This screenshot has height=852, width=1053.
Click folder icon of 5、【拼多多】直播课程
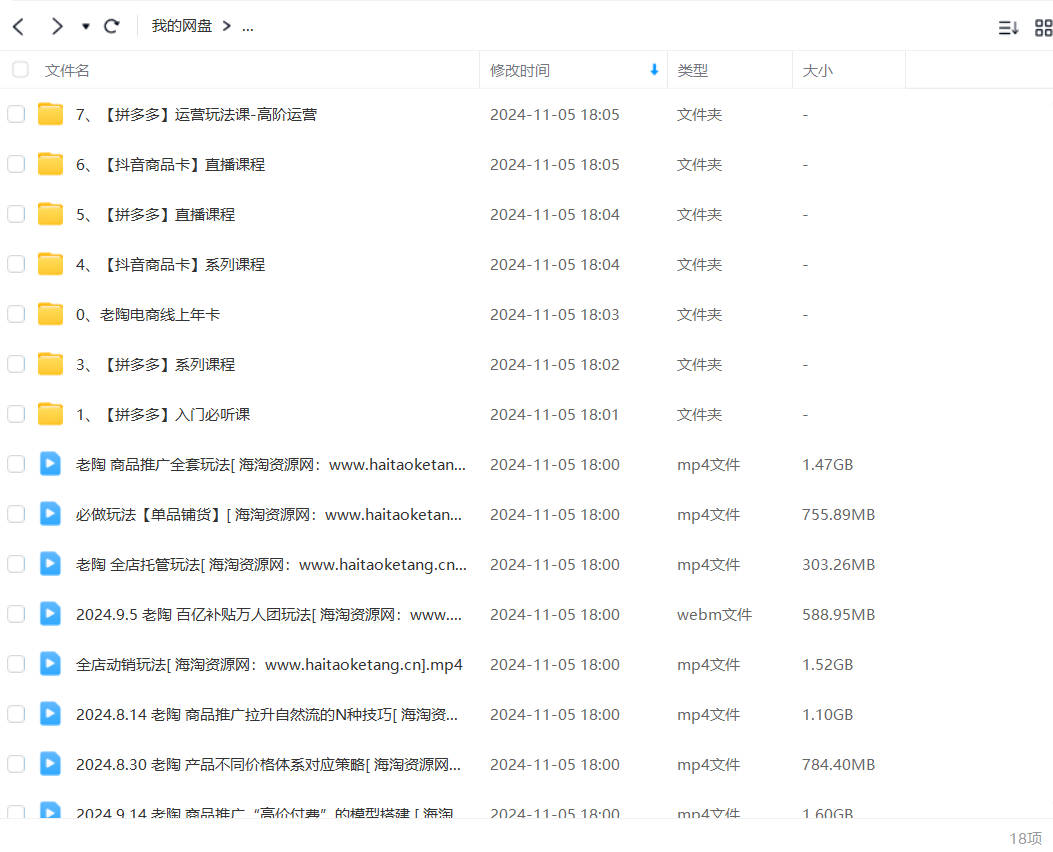tap(50, 214)
